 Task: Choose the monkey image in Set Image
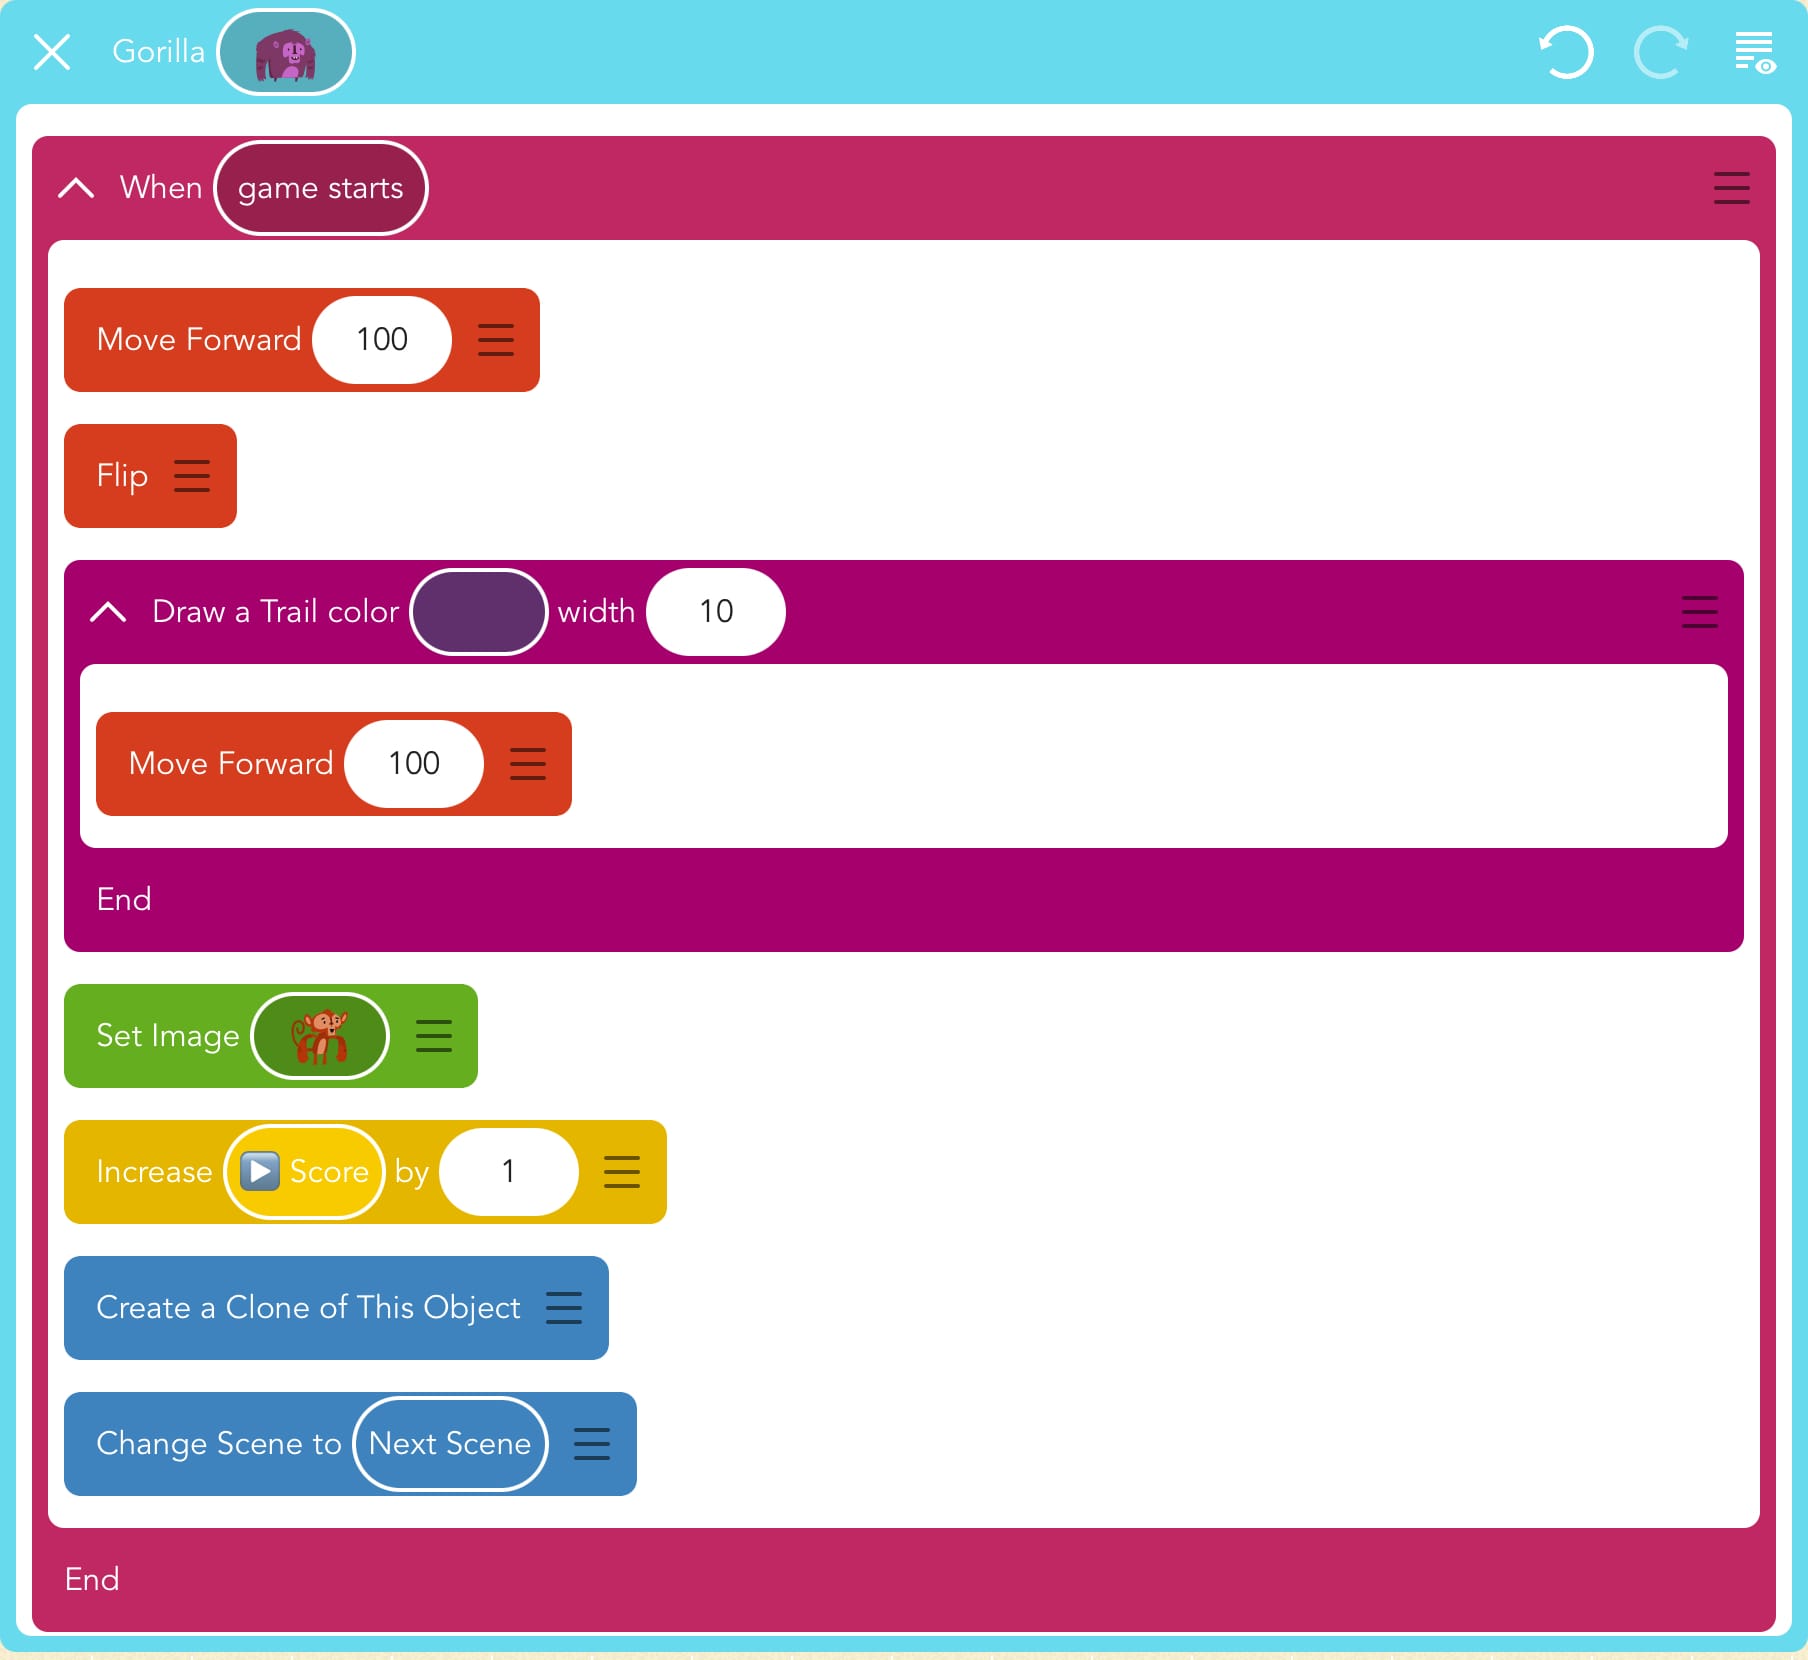(320, 1036)
